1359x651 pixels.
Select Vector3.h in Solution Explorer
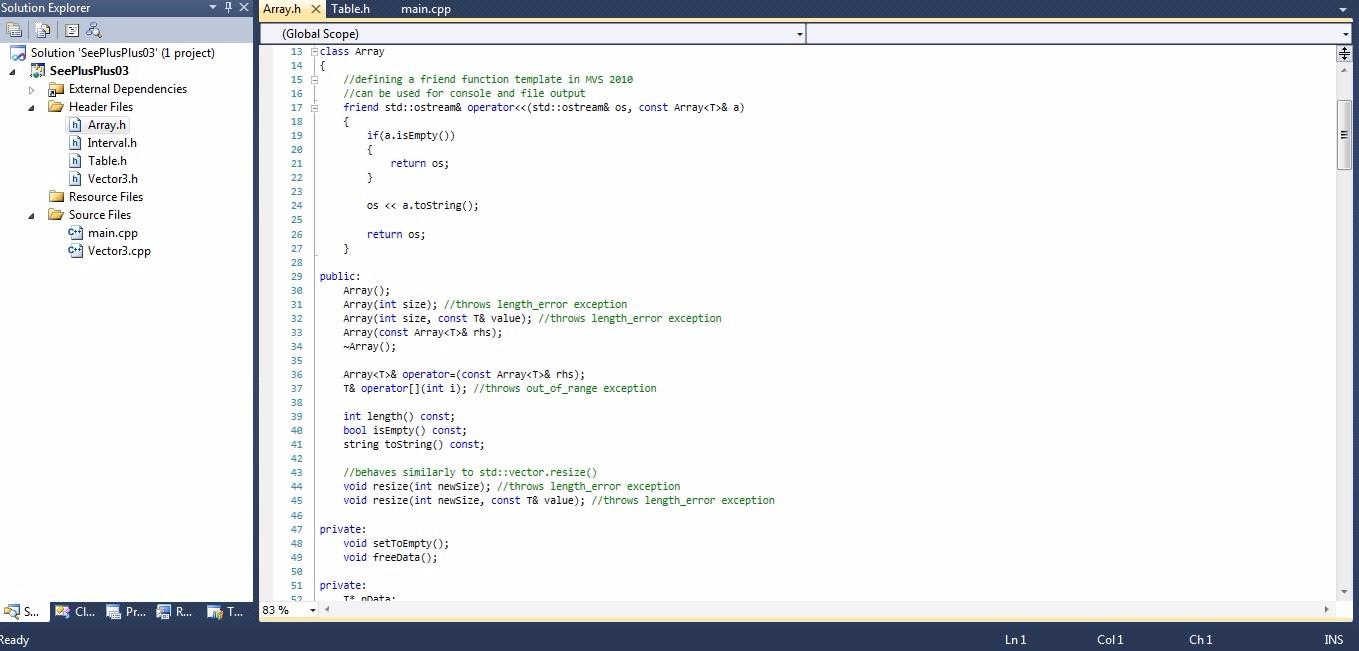pos(113,179)
